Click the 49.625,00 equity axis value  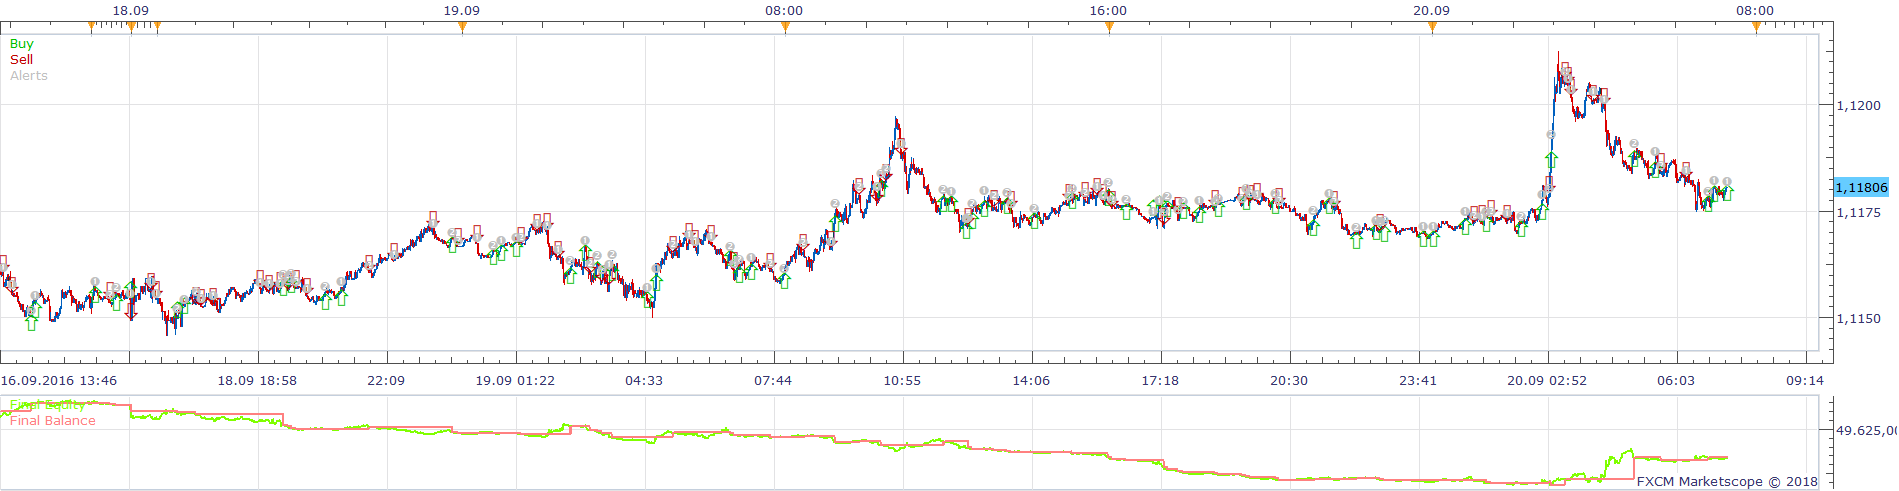click(x=1867, y=431)
